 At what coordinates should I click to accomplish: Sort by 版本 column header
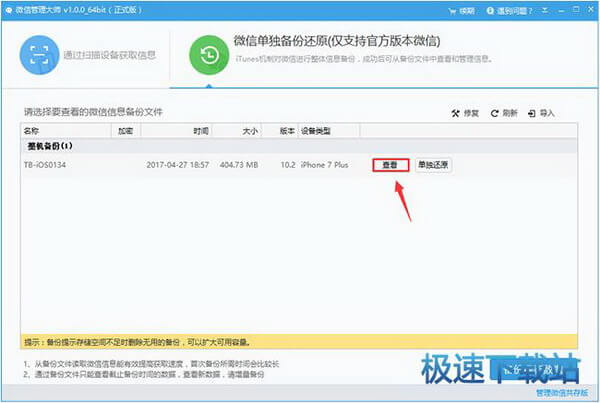280,131
